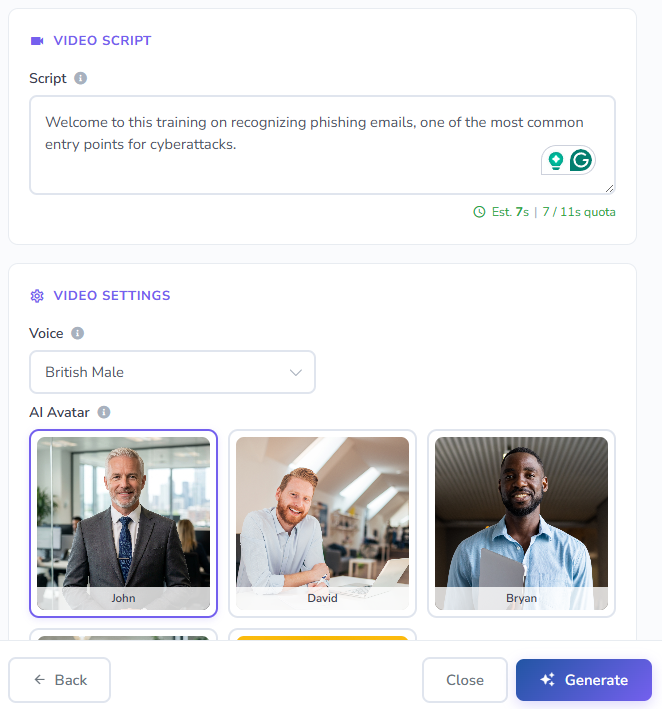Click the clock icon beside estimated time

pos(479,212)
